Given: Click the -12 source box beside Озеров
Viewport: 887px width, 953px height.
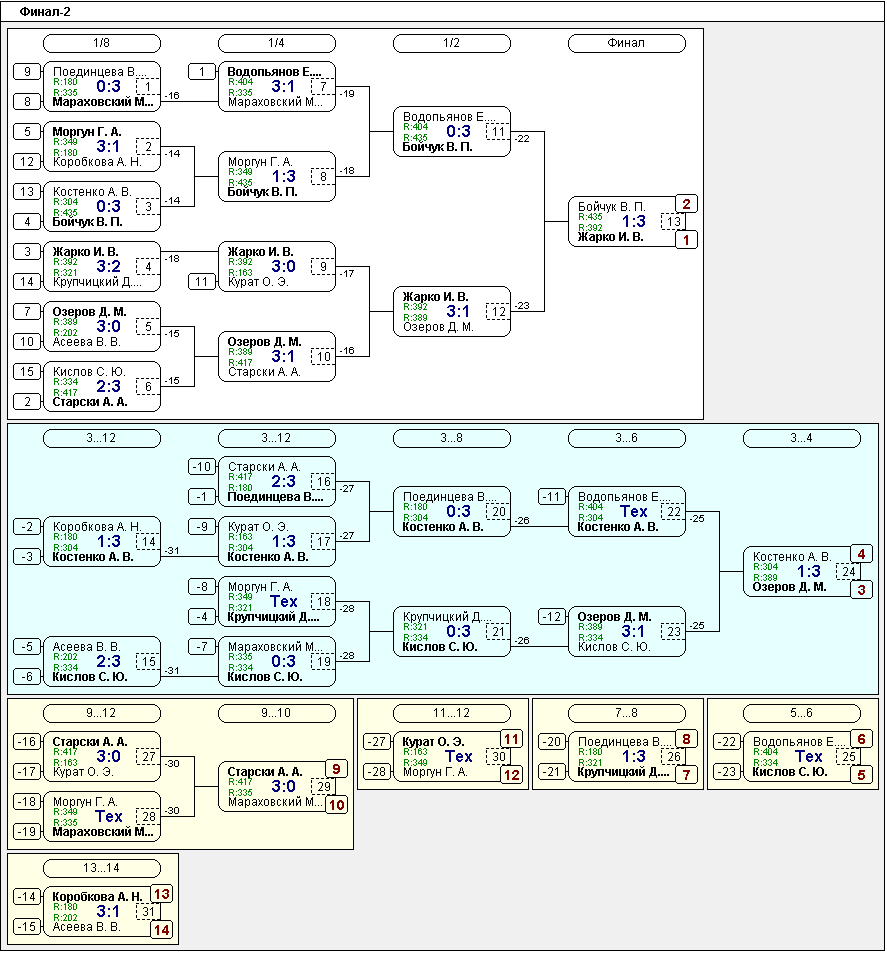Looking at the screenshot, I should click(552, 617).
